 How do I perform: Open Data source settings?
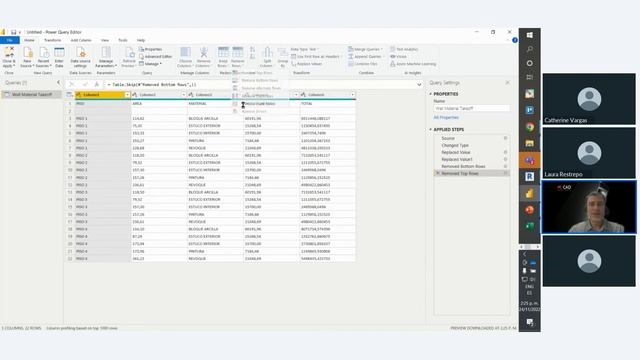pyautogui.click(x=81, y=57)
